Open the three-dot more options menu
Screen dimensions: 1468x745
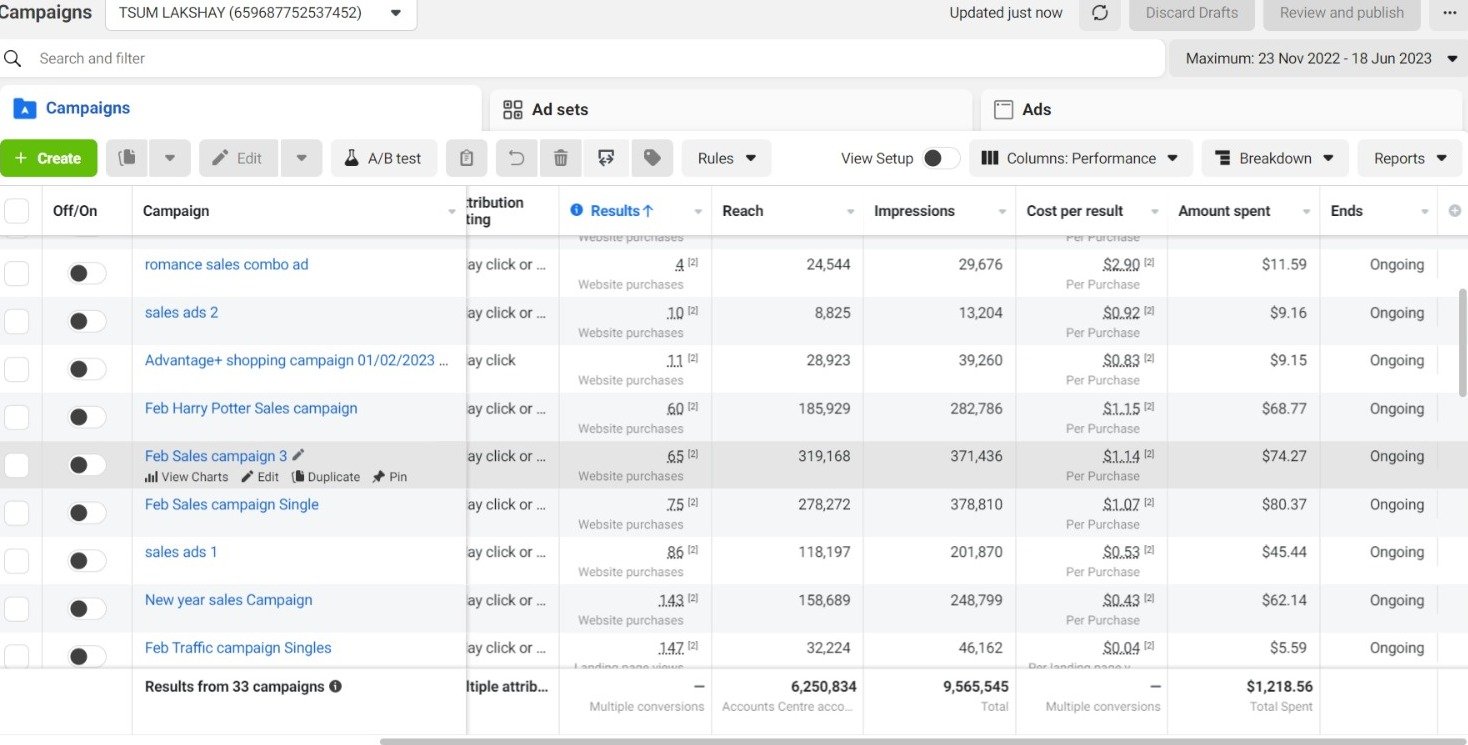1450,13
